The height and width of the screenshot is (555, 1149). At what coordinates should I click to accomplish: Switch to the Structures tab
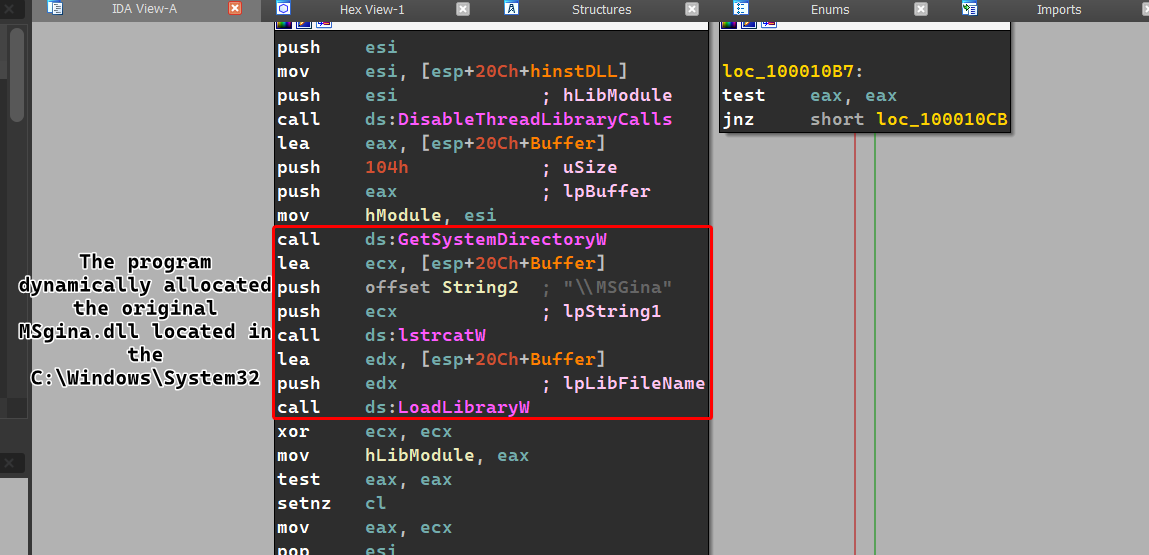[601, 10]
